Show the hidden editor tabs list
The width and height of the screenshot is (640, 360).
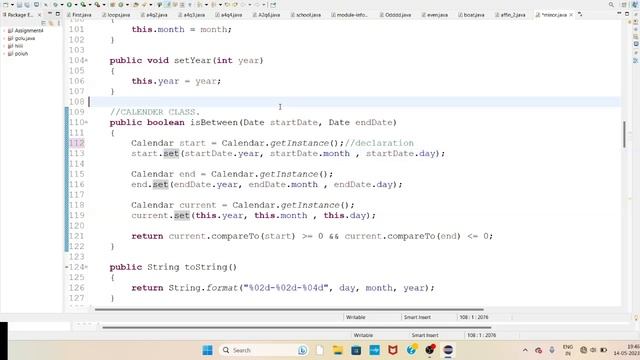[x=580, y=15]
